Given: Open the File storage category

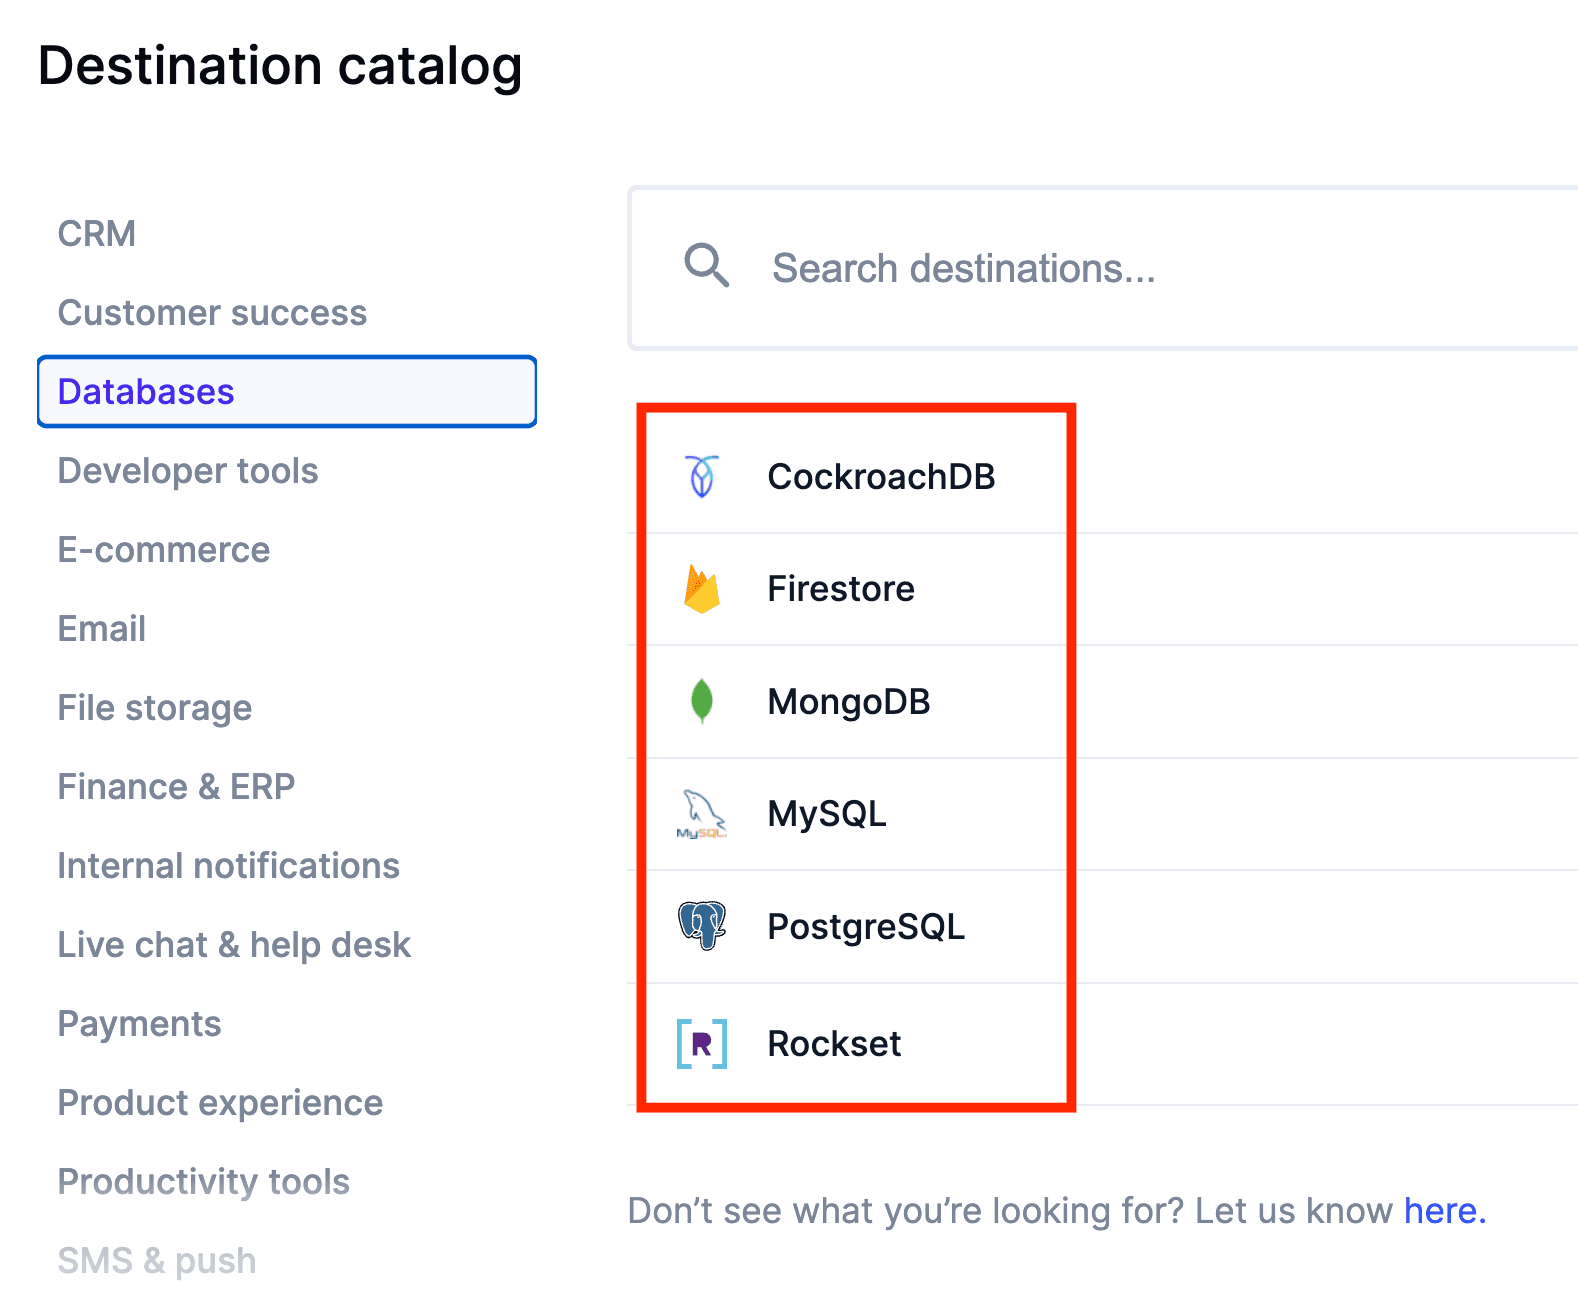Looking at the screenshot, I should pyautogui.click(x=155, y=708).
